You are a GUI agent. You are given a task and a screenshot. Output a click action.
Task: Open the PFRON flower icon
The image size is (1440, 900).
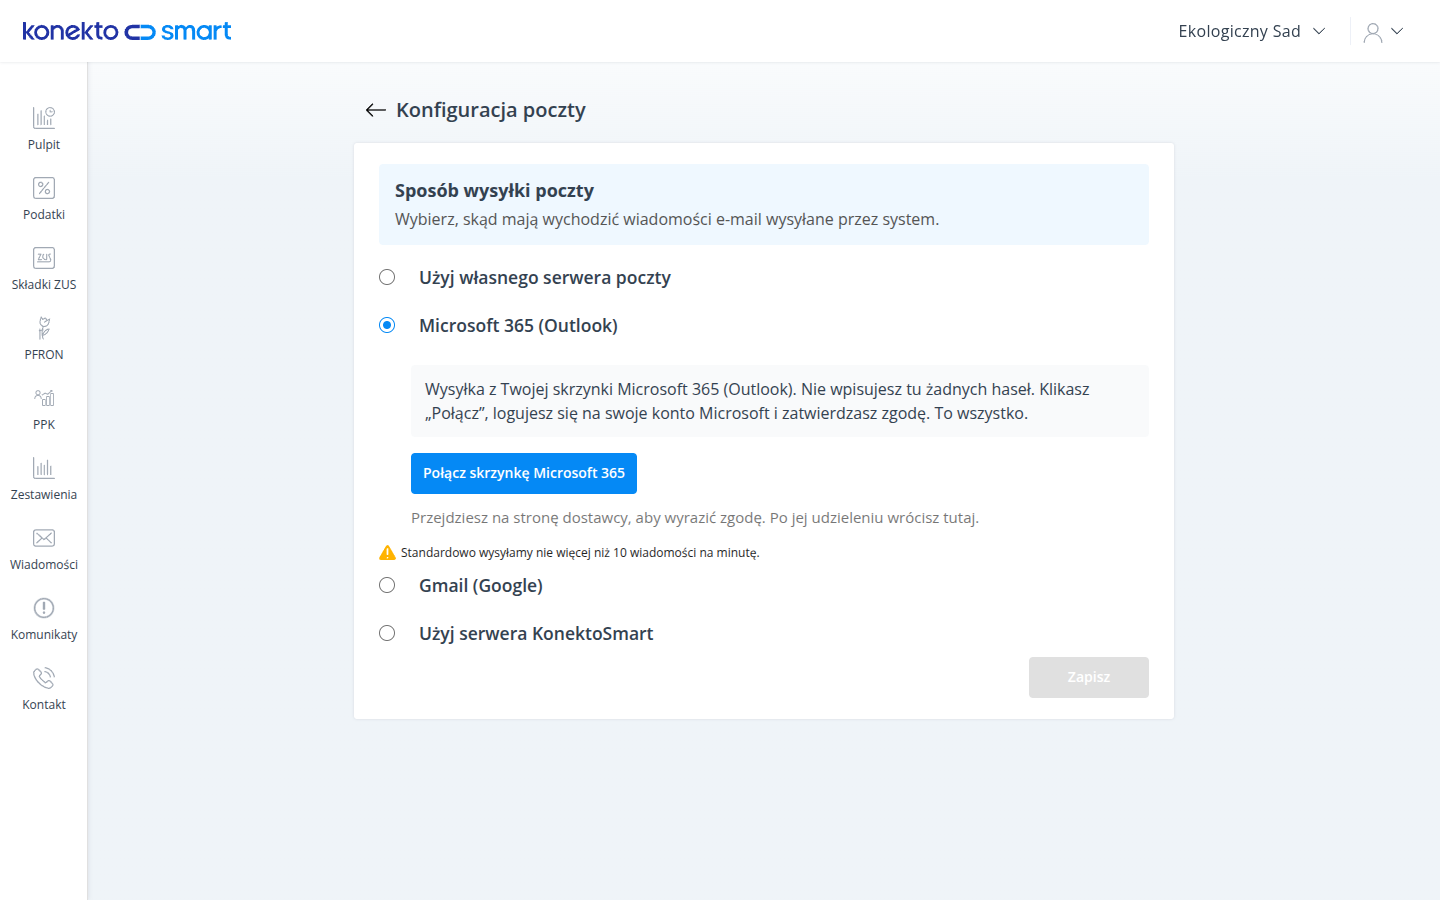point(44,328)
